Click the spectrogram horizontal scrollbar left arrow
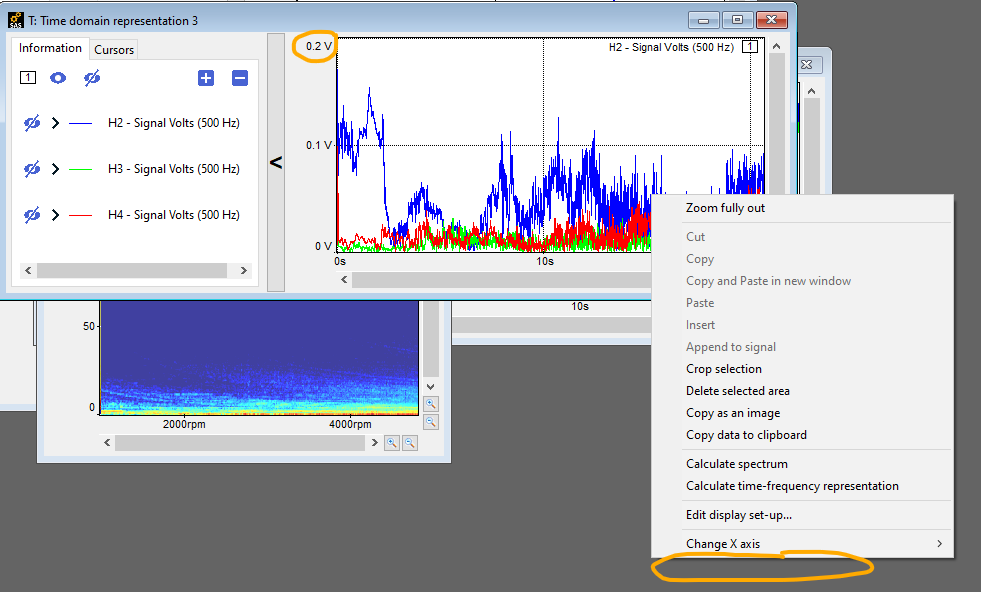The height and width of the screenshot is (592, 981). [108, 442]
